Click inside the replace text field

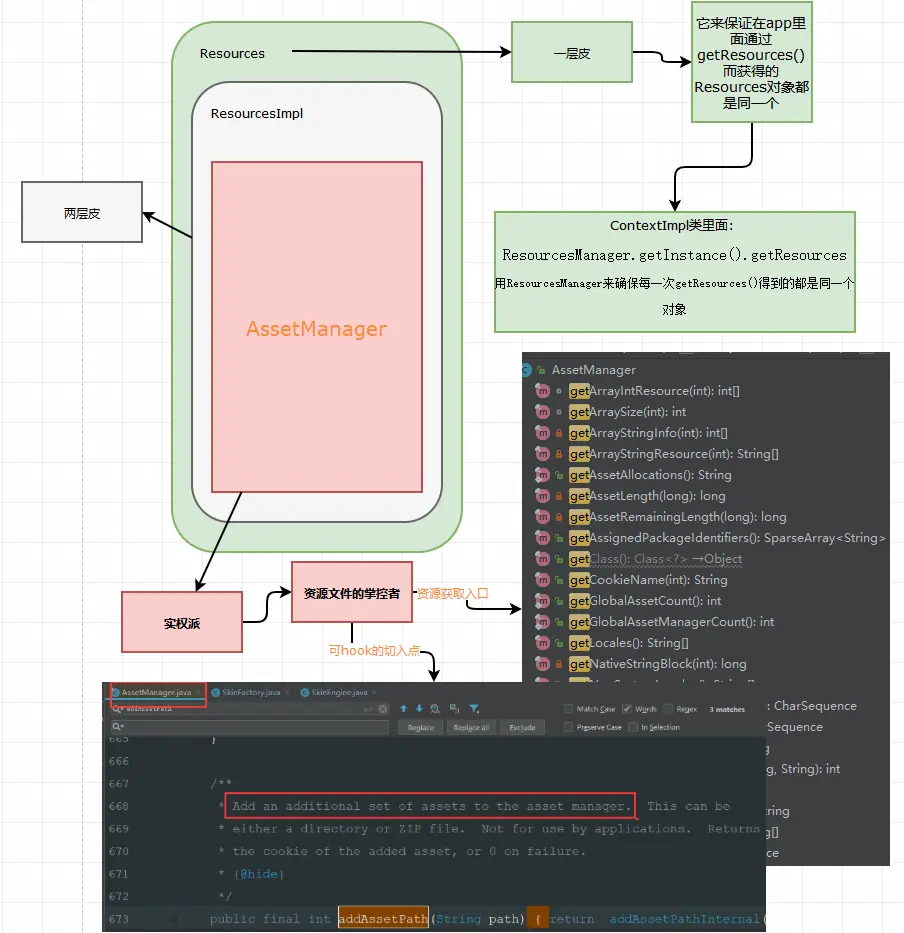250,727
